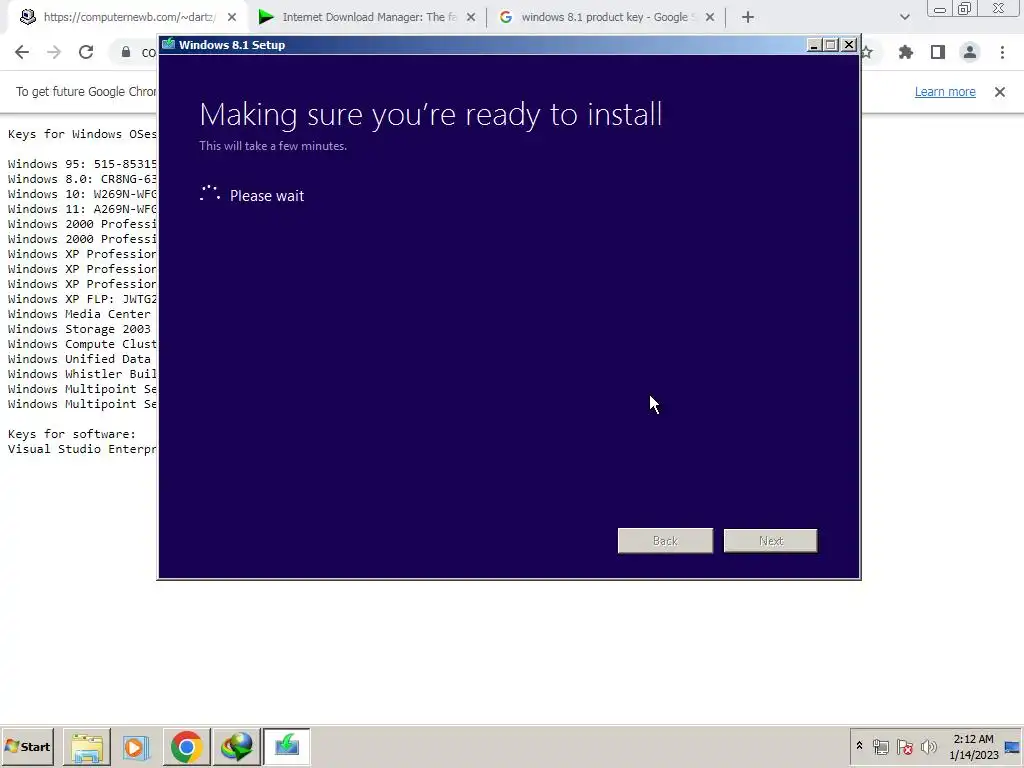This screenshot has width=1024, height=768.
Task: Click Show desktop tray icon
Action: pos(1013,746)
